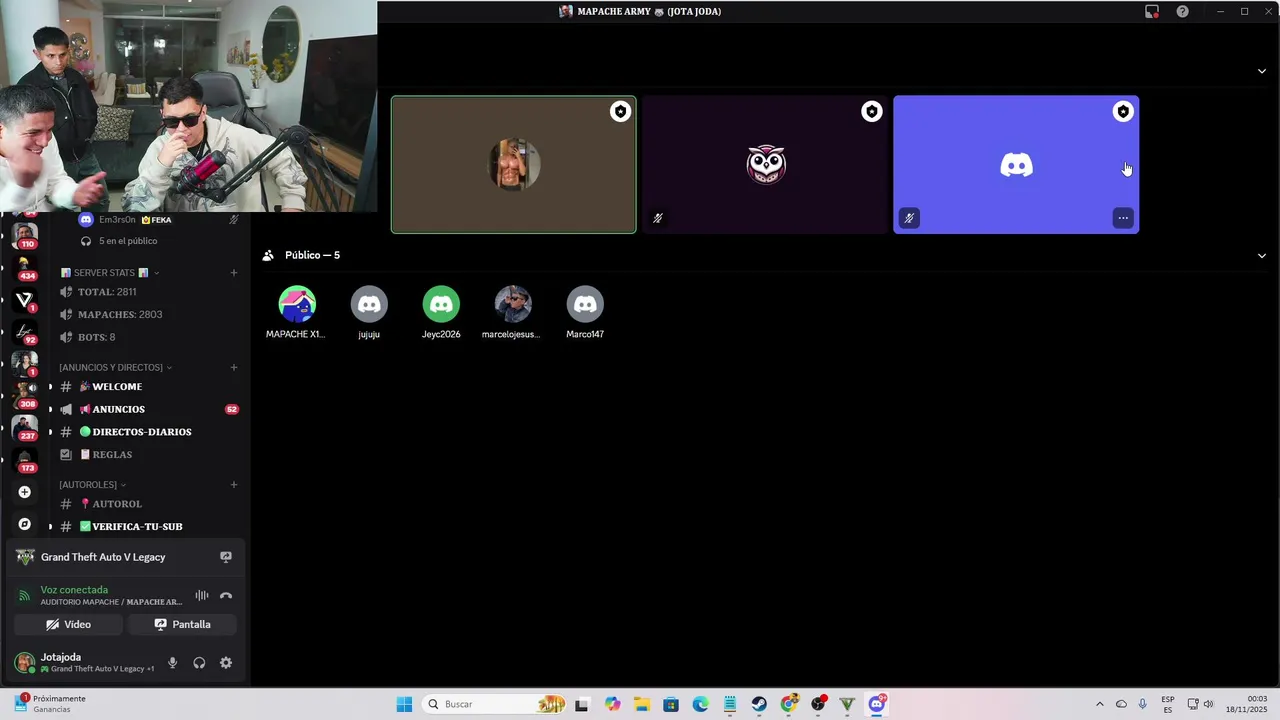Screen dimensions: 1280x720
Task: Add channel to AUTOROLES with the plus
Action: pyautogui.click(x=234, y=484)
